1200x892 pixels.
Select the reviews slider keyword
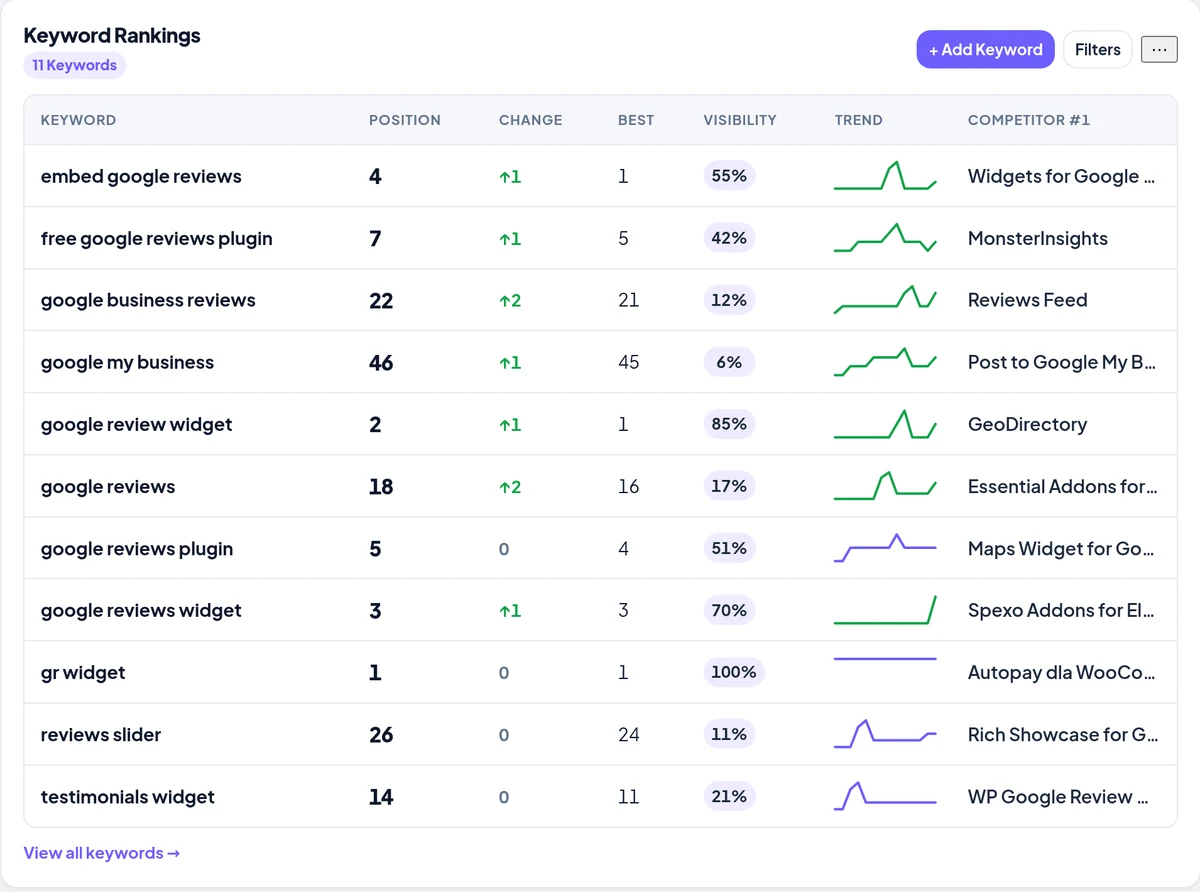(x=101, y=734)
